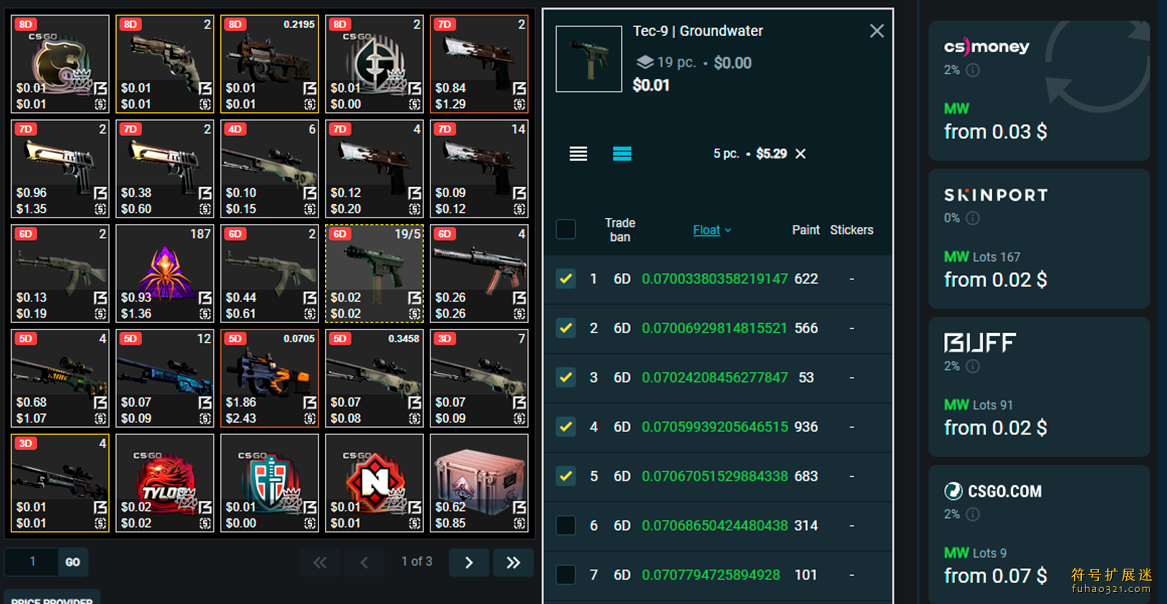Go to previous inventory page
The image size is (1167, 604).
[365, 562]
